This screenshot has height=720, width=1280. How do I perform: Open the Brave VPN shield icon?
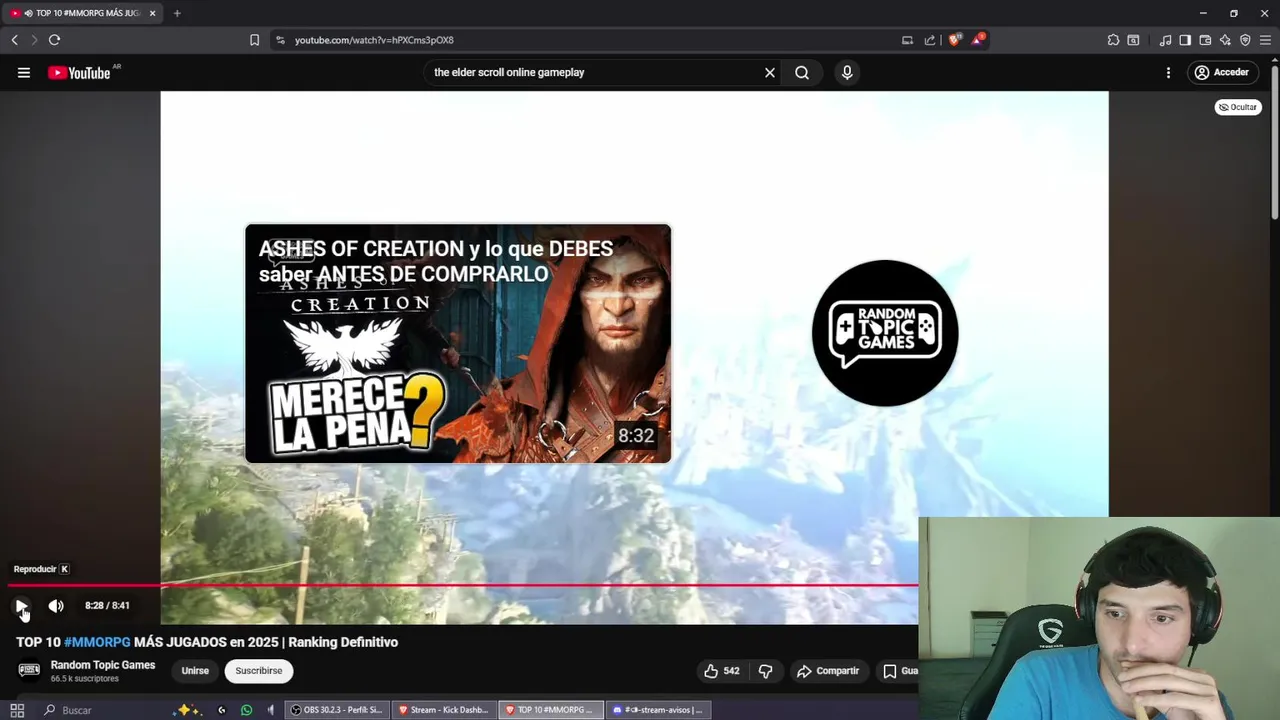click(1245, 40)
